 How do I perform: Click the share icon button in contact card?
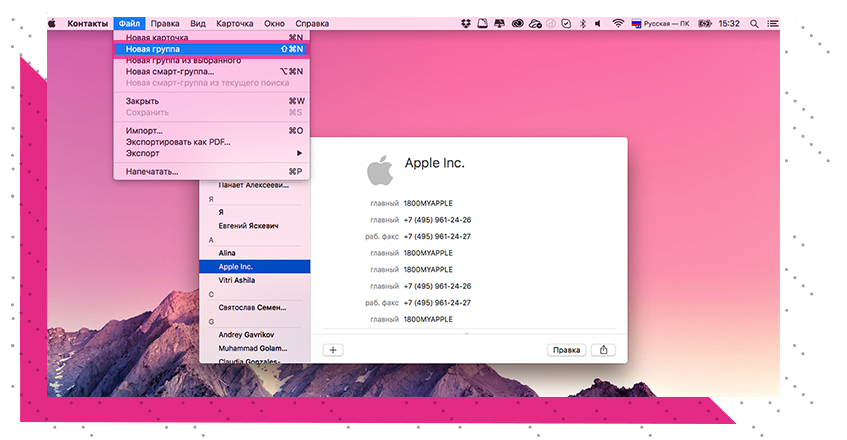coord(603,349)
